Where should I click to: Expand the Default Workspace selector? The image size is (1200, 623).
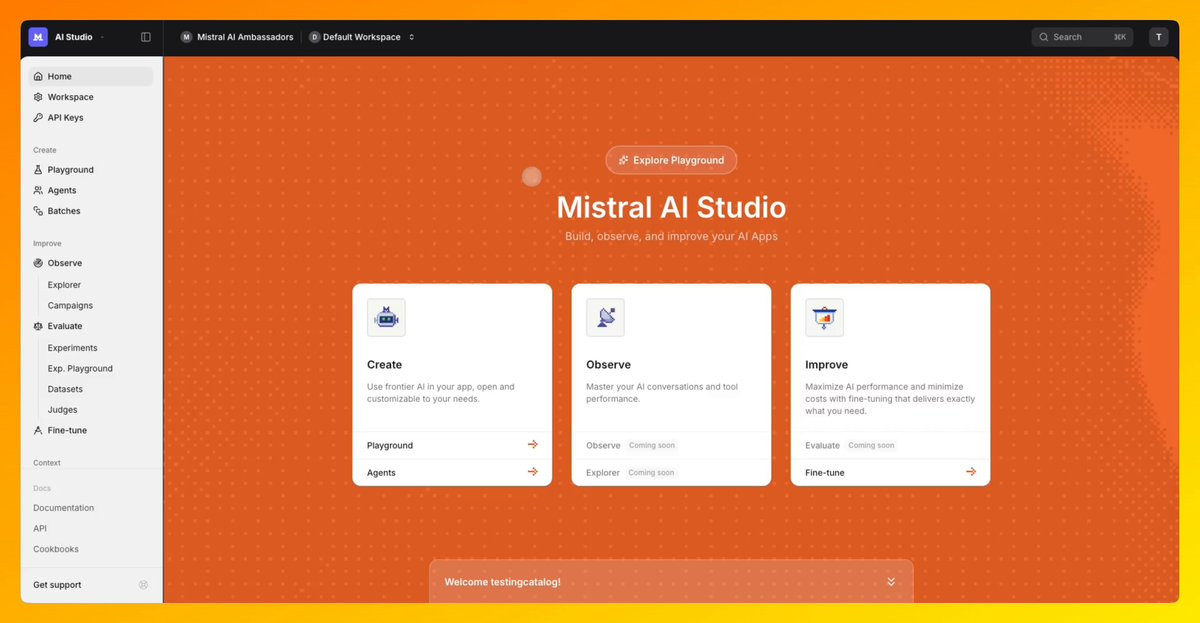pos(361,37)
